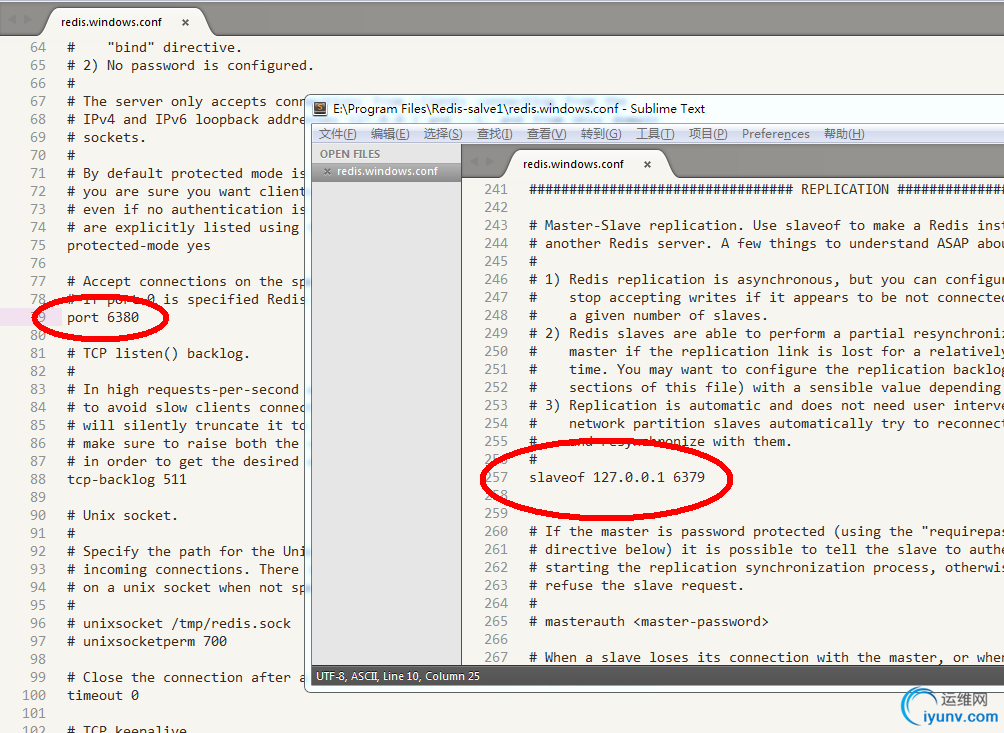The image size is (1004, 733).
Task: Select redis.windows.conf in OPEN FILES sidebar
Action: click(387, 172)
